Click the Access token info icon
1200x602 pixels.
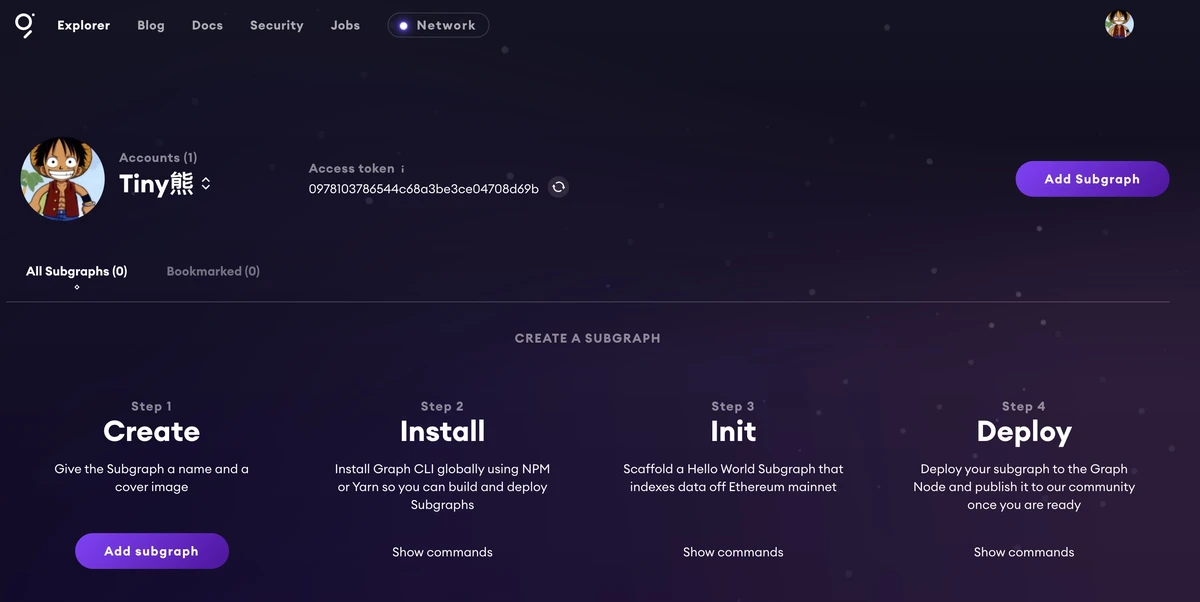tap(403, 169)
